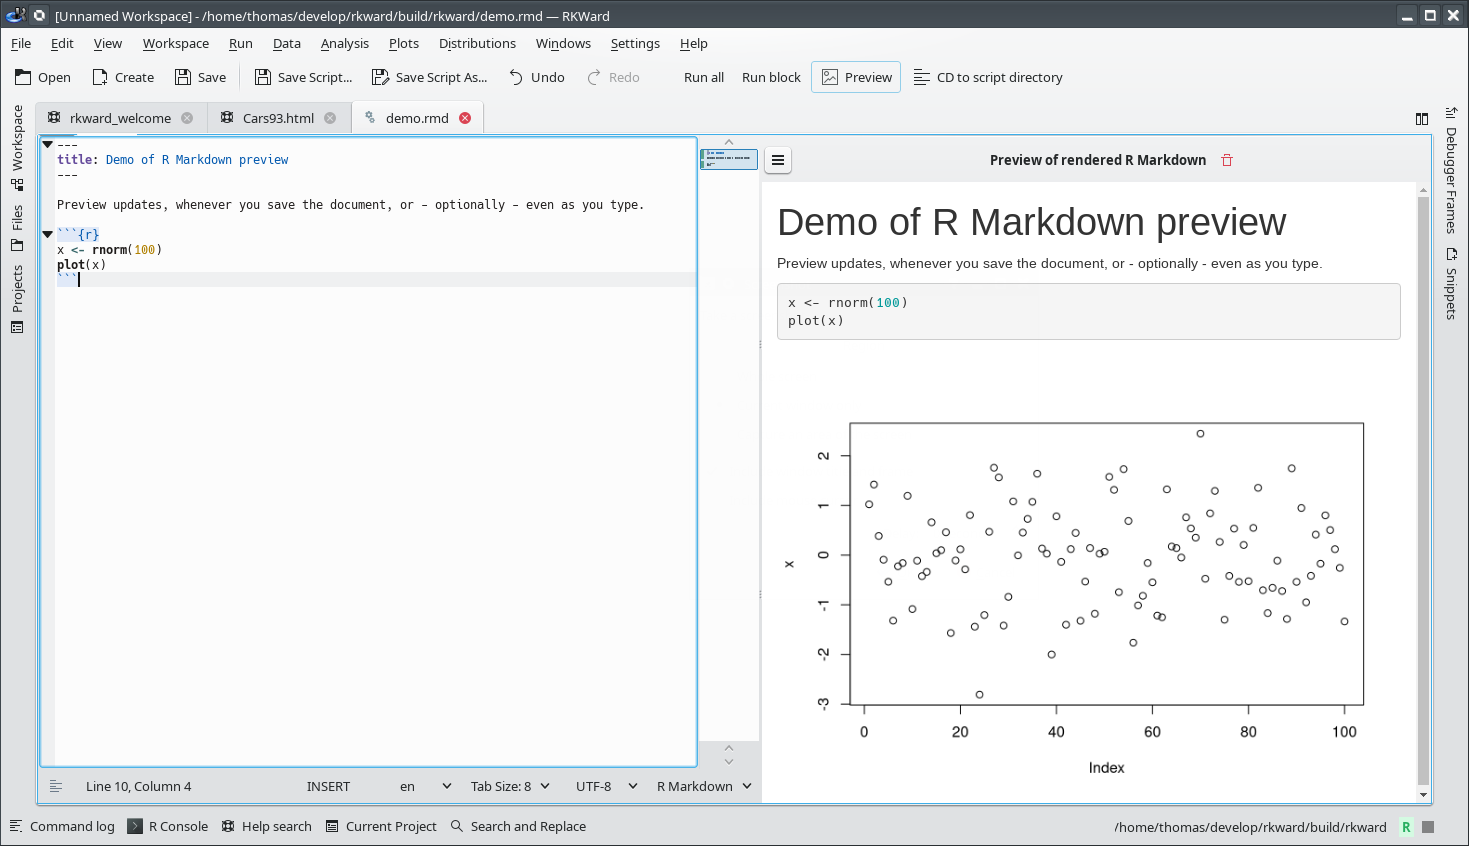Click CD to script directory
Image resolution: width=1469 pixels, height=846 pixels.
tap(988, 77)
